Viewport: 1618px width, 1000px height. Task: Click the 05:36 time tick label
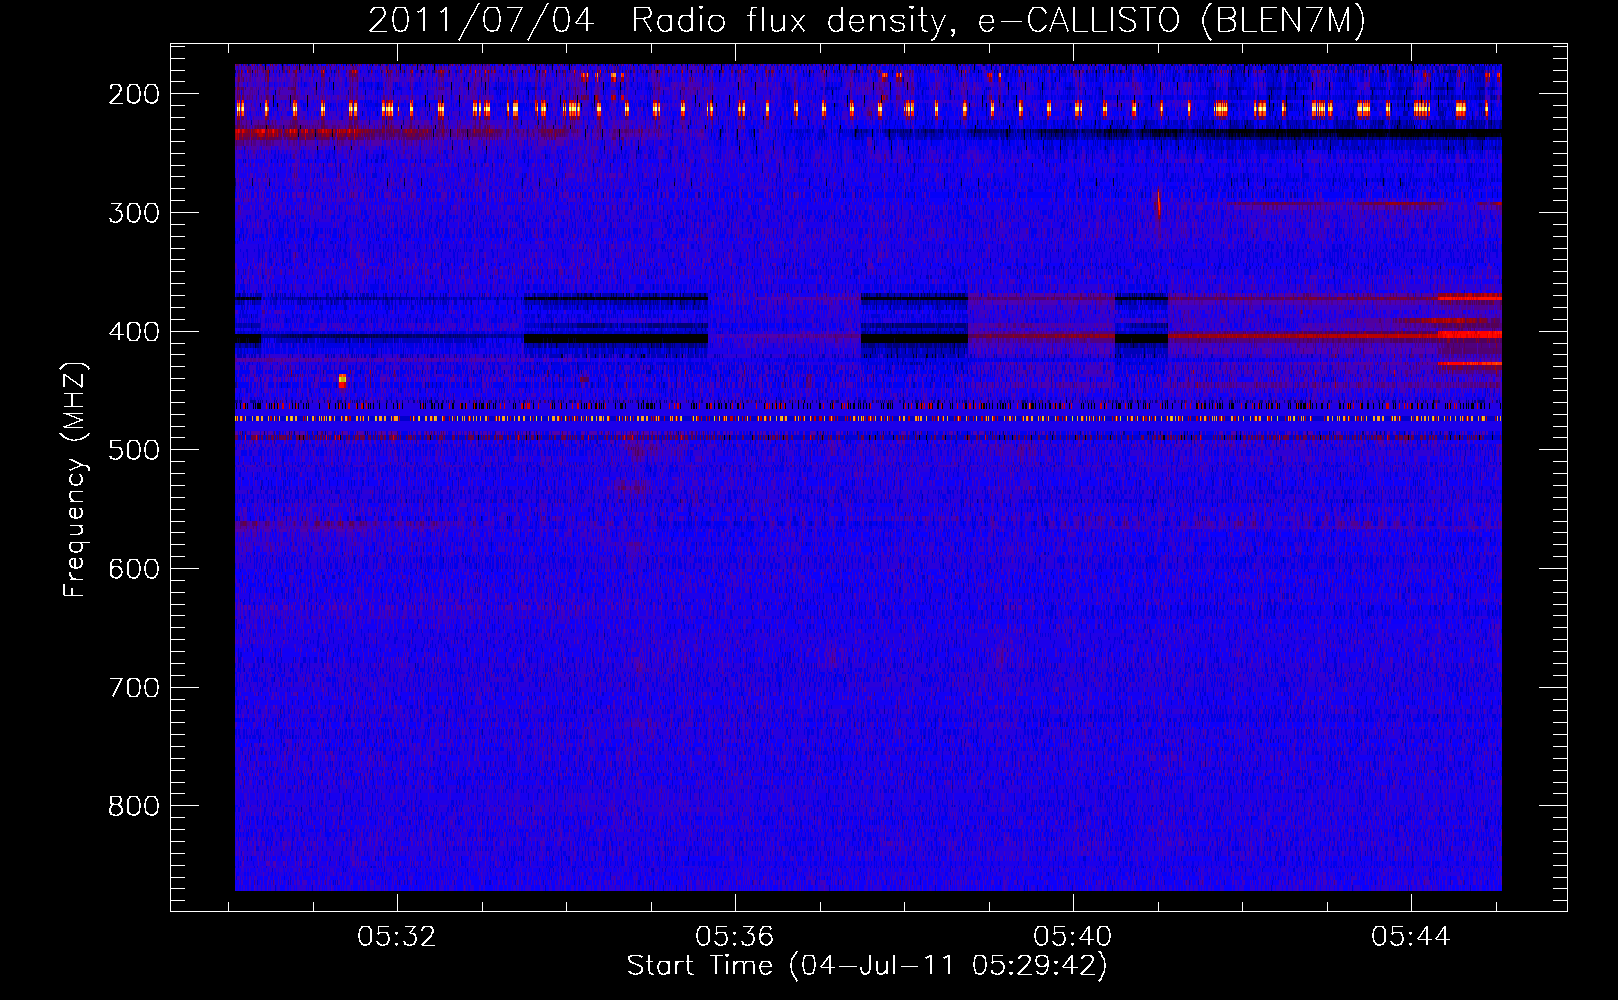(735, 937)
